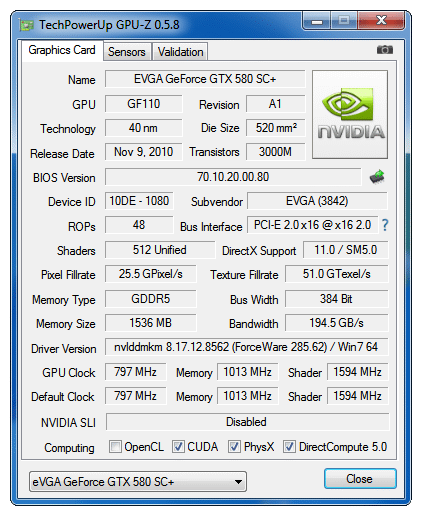Click the BIOS save chip icon
Image resolution: width=422 pixels, height=516 pixels.
(377, 177)
